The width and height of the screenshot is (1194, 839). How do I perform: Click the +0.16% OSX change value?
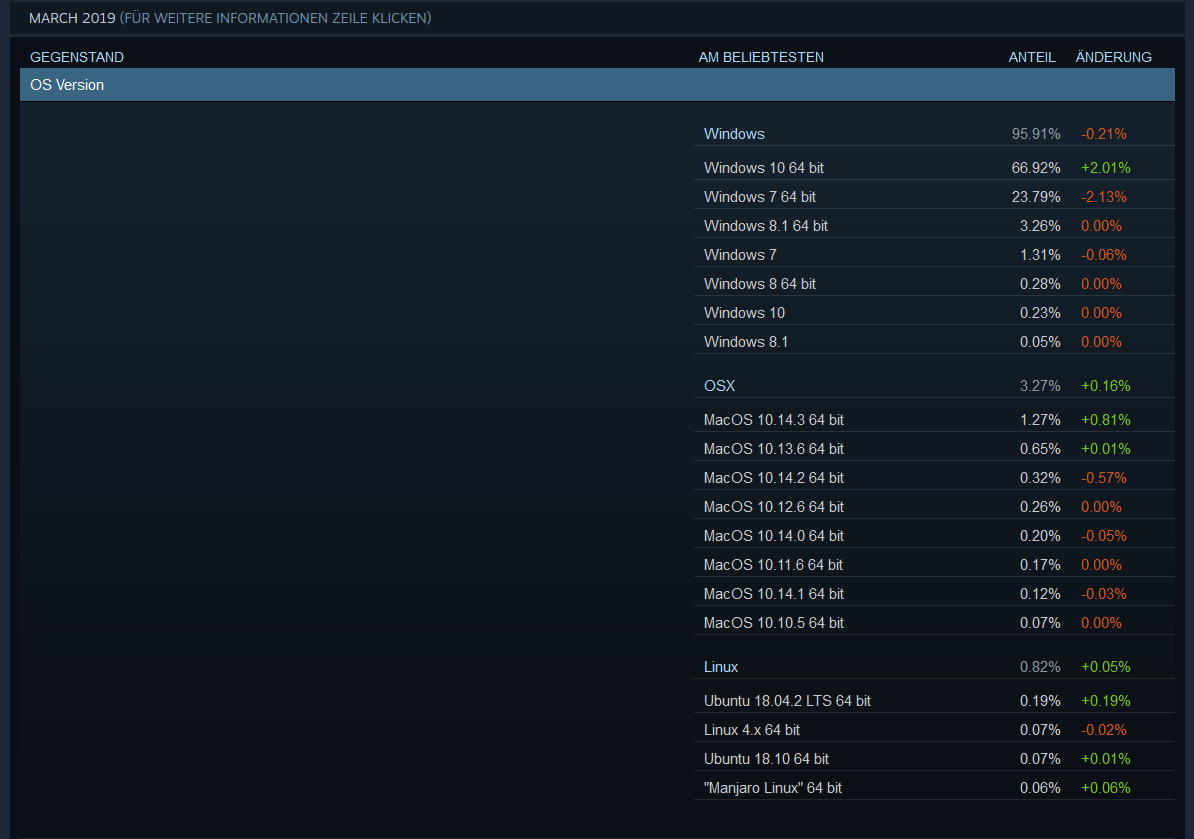tap(1106, 386)
